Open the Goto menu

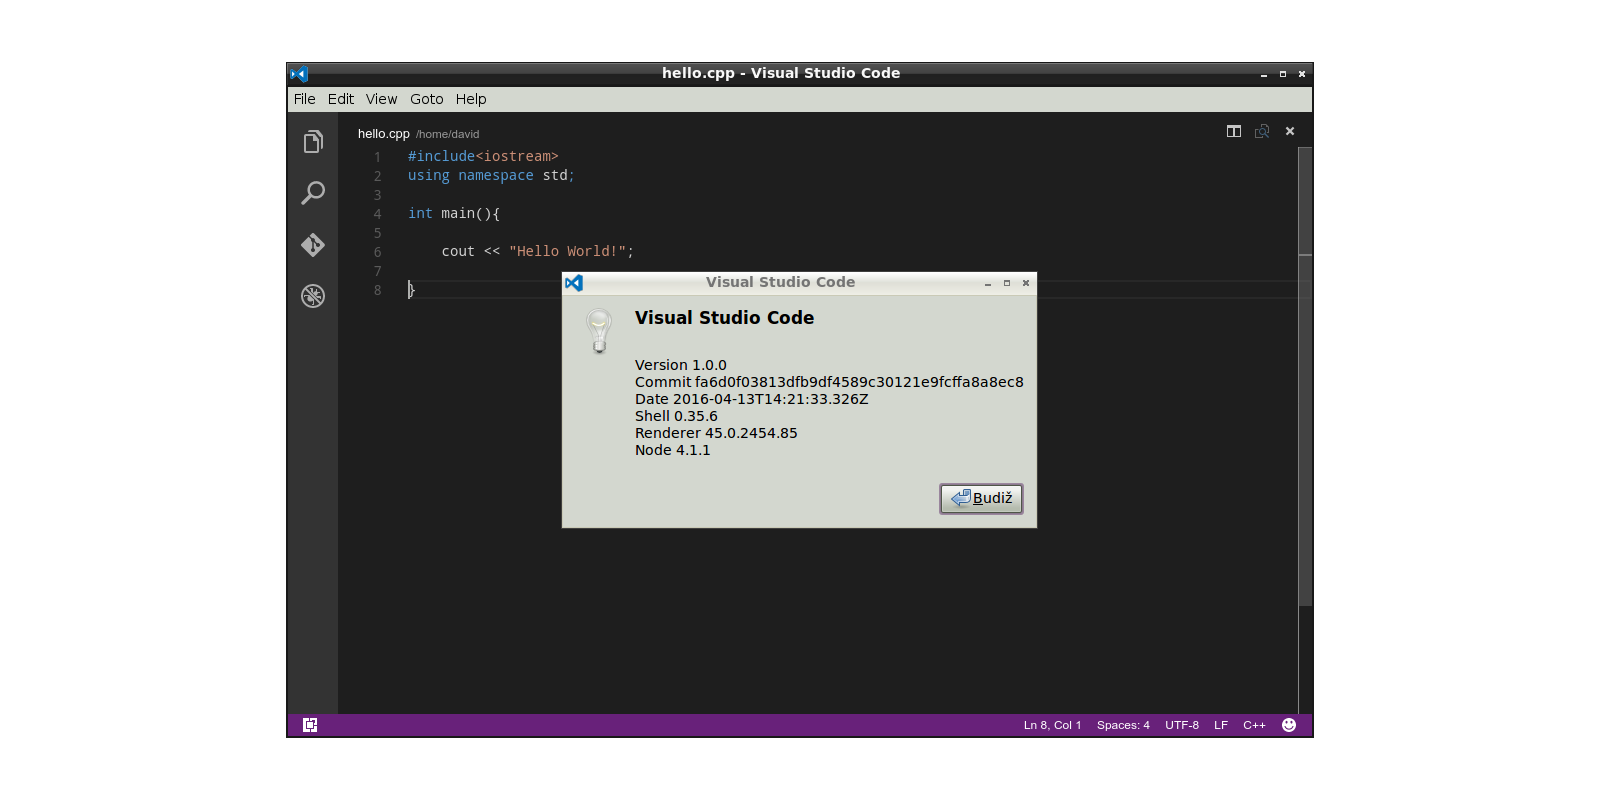(x=427, y=99)
